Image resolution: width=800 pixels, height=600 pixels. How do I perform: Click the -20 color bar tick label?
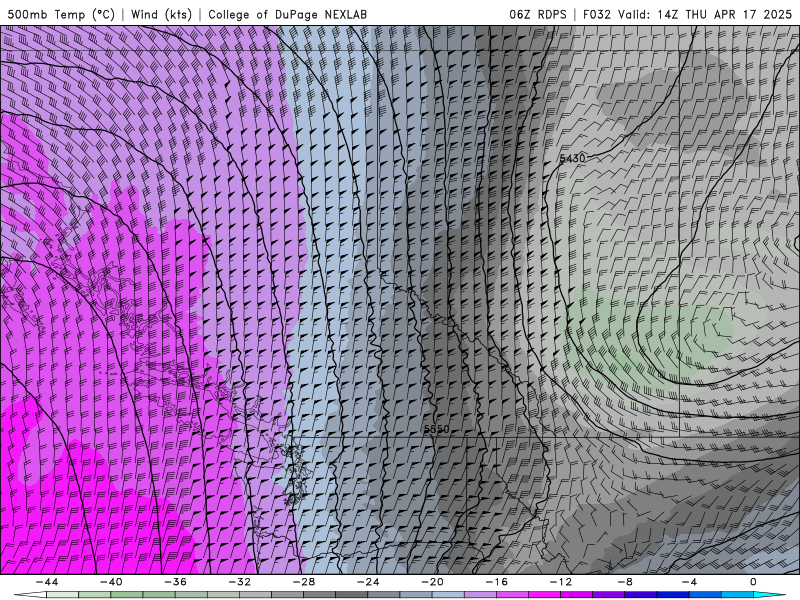(x=432, y=582)
